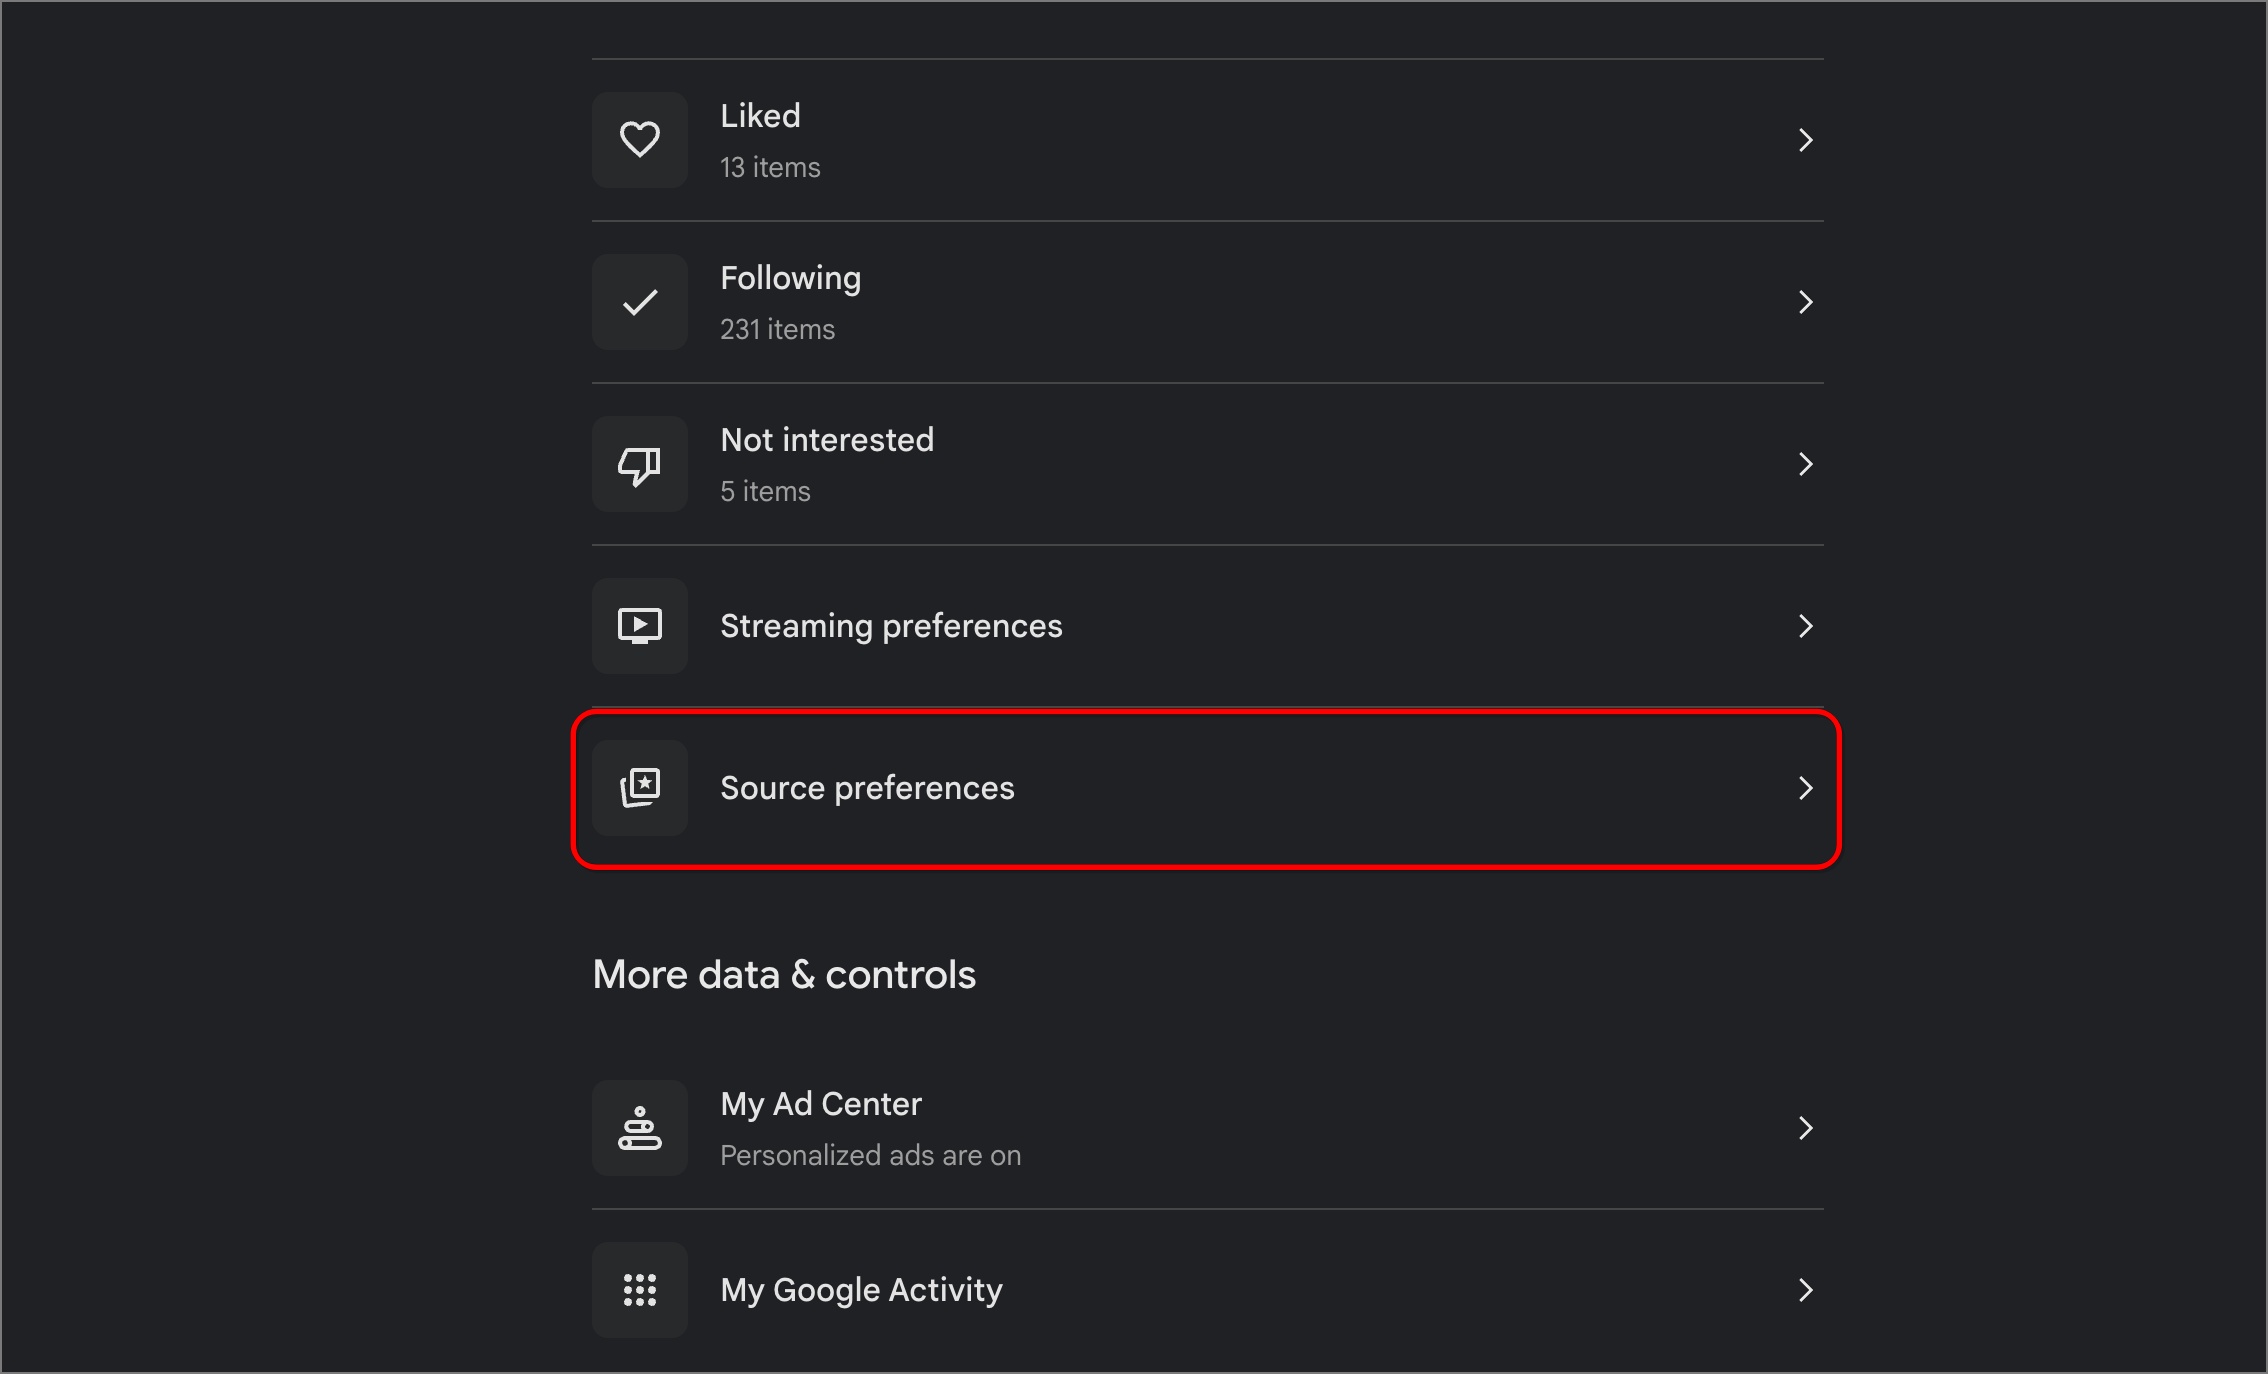Click the Streaming preferences screen icon

[640, 626]
